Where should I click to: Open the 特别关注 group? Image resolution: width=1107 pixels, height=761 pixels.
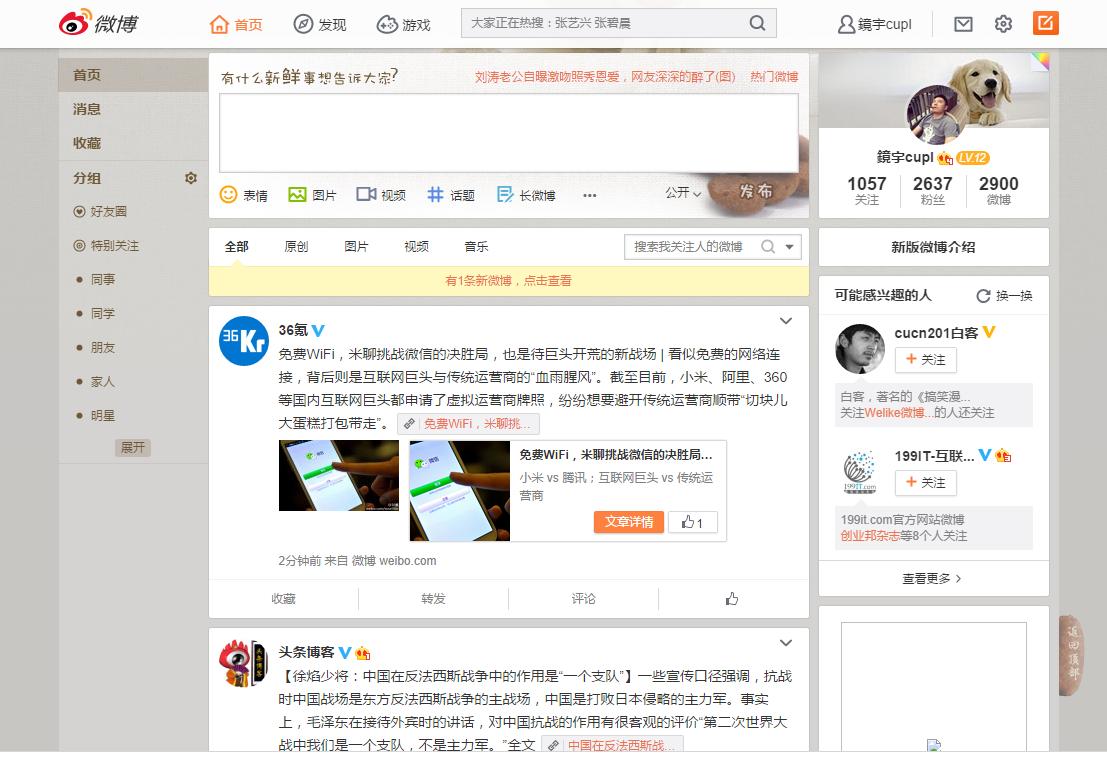click(x=106, y=246)
